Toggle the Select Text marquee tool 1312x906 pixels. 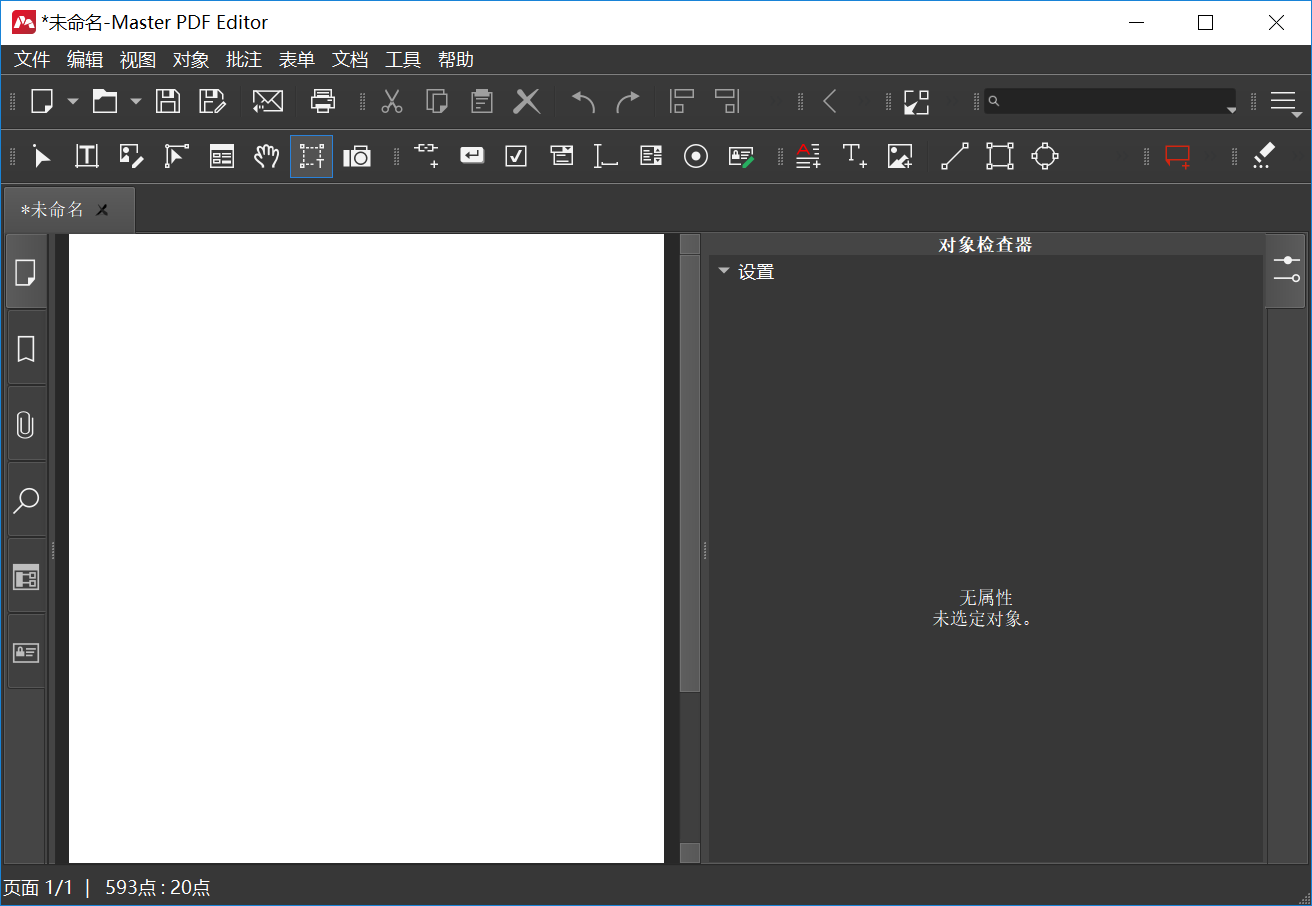coord(312,156)
